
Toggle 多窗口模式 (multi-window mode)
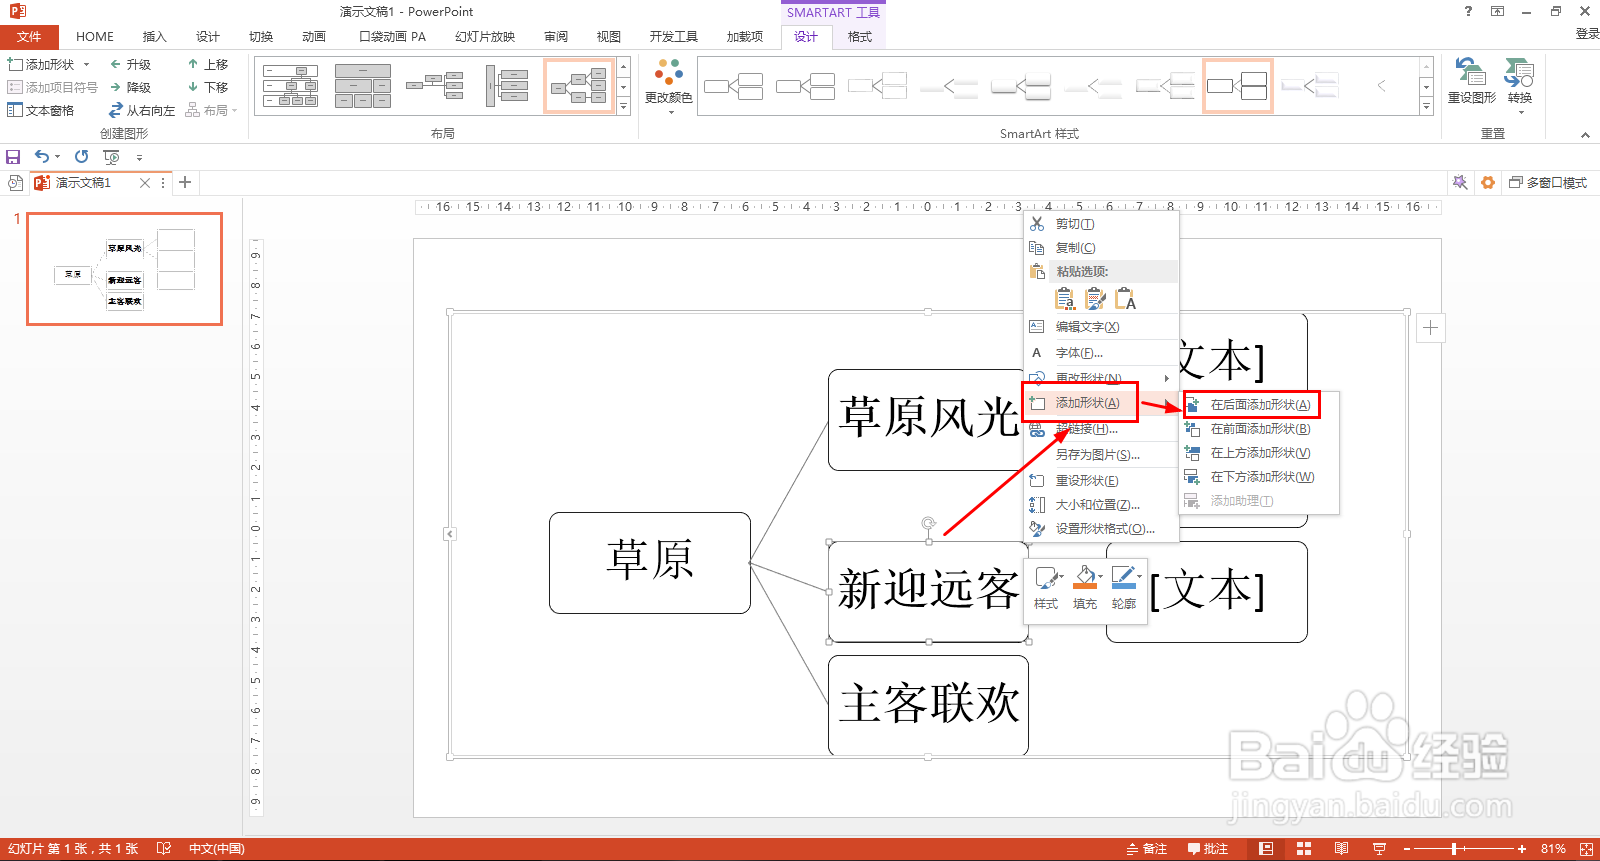point(1548,183)
